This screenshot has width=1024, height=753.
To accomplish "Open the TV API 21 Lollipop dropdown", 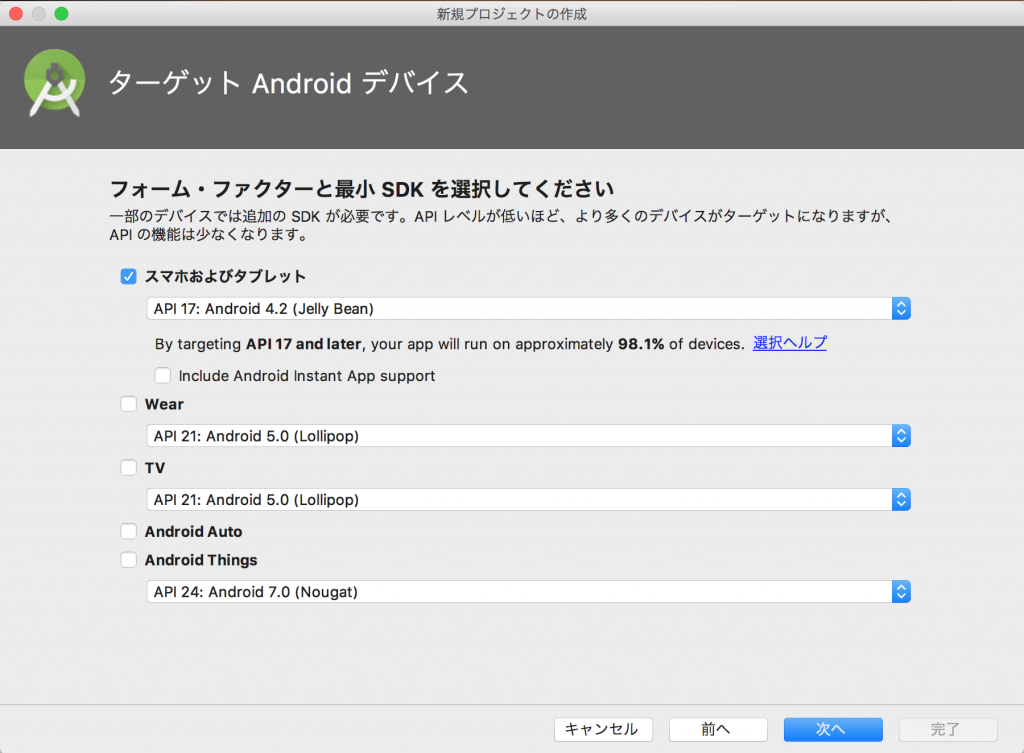I will tap(528, 500).
